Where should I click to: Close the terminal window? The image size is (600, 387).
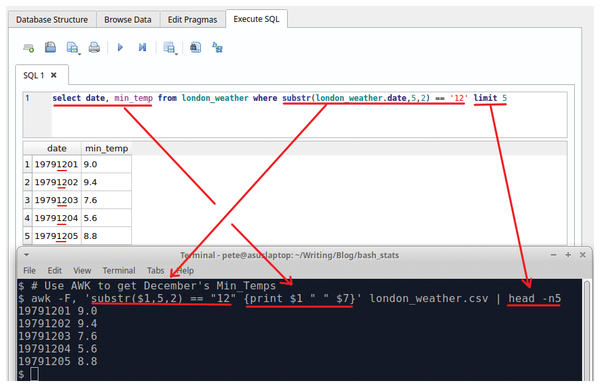pyautogui.click(x=582, y=255)
